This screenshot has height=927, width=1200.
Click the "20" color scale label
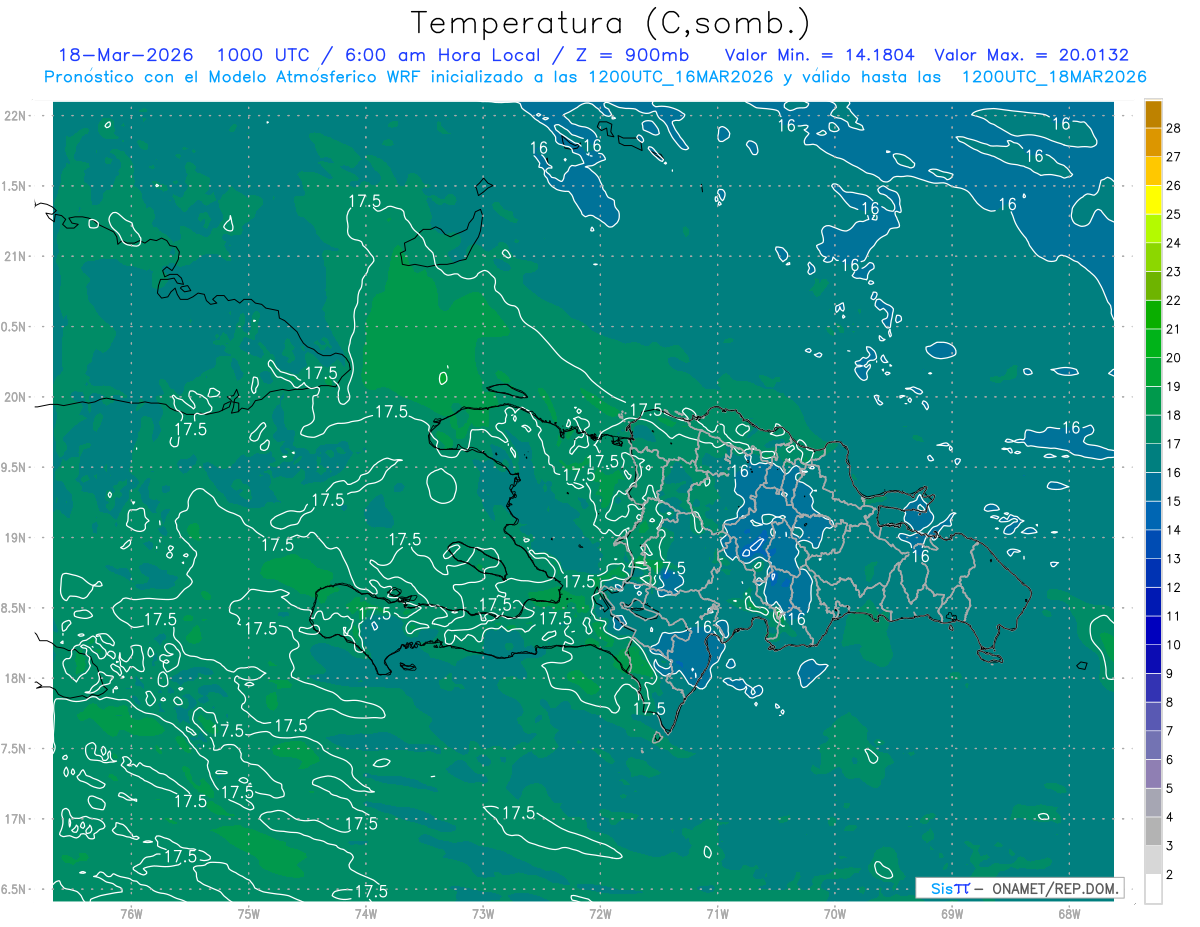(1174, 358)
